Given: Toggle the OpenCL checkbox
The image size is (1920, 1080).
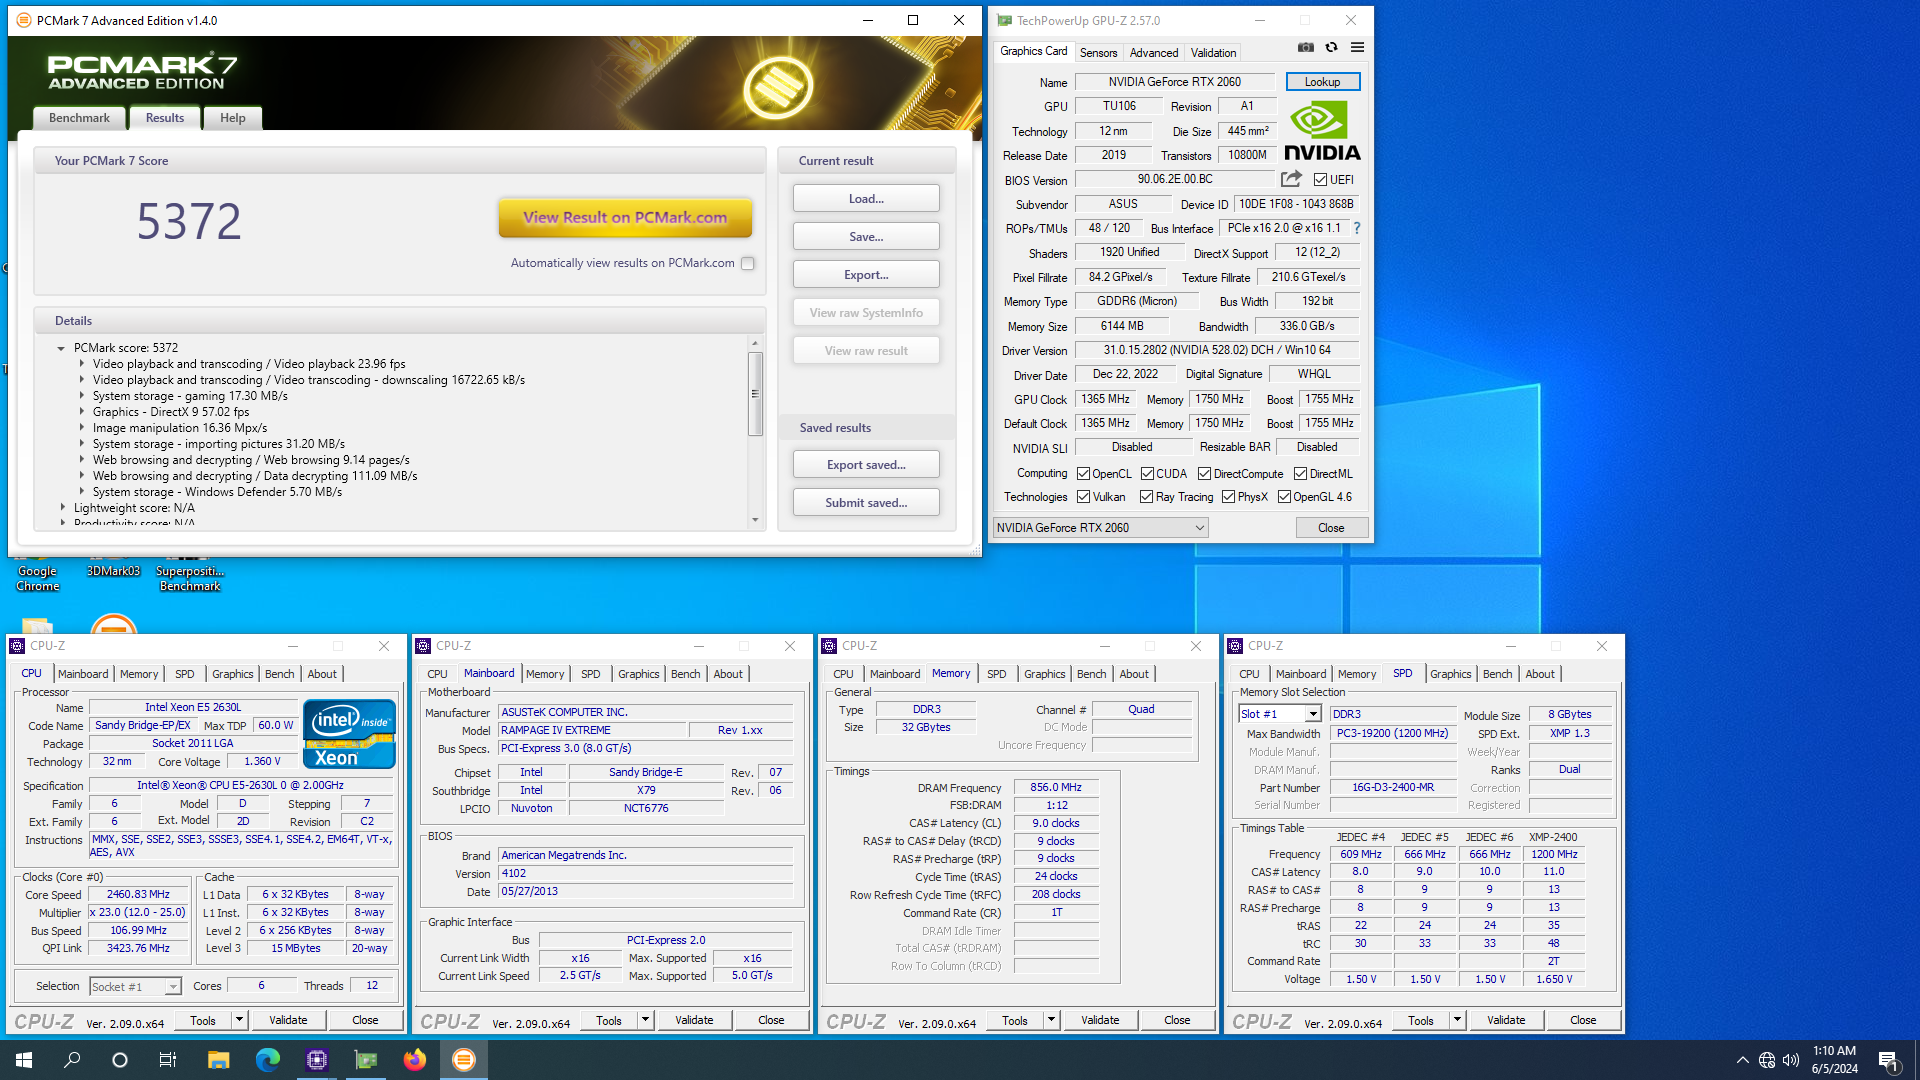Looking at the screenshot, I should pos(1083,474).
